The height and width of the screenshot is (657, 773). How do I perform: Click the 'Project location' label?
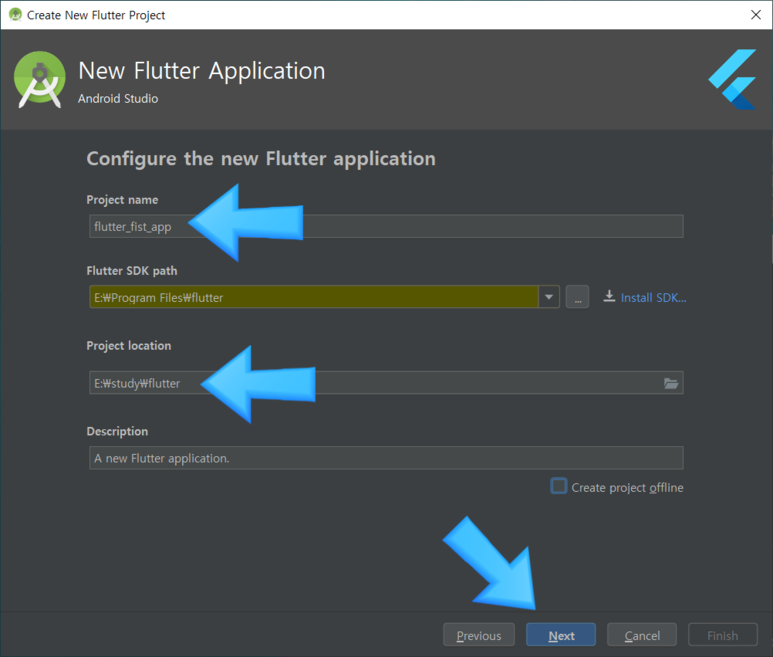coord(129,346)
